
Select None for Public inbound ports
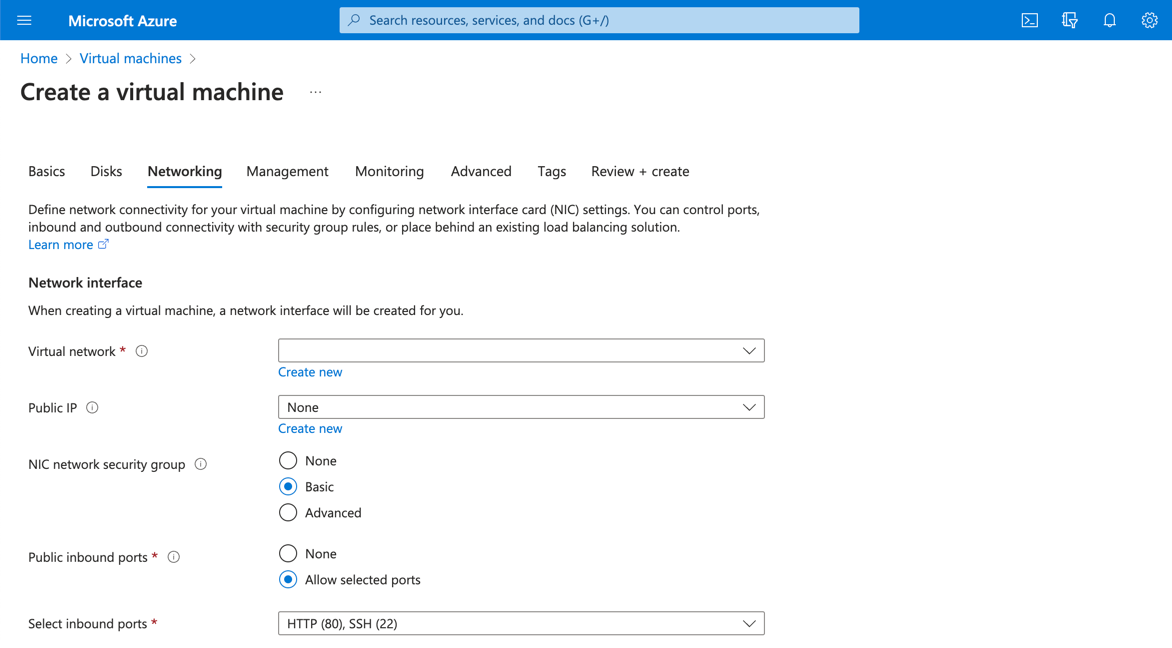(288, 554)
